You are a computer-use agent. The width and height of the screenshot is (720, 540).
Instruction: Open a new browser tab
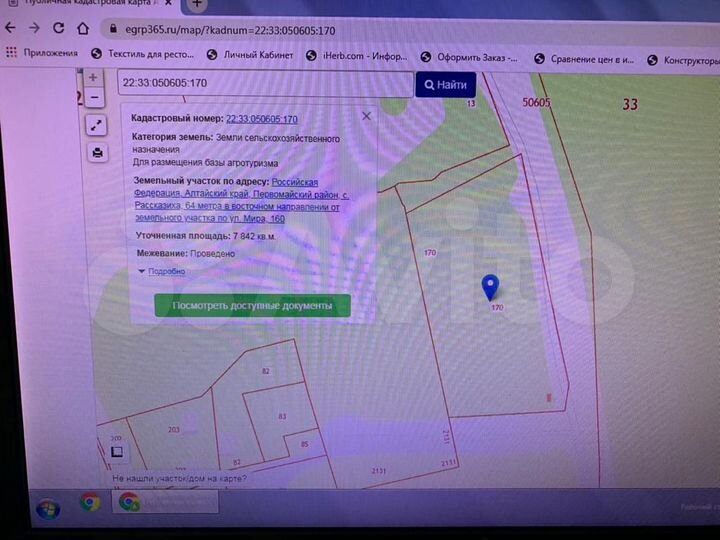point(196,5)
